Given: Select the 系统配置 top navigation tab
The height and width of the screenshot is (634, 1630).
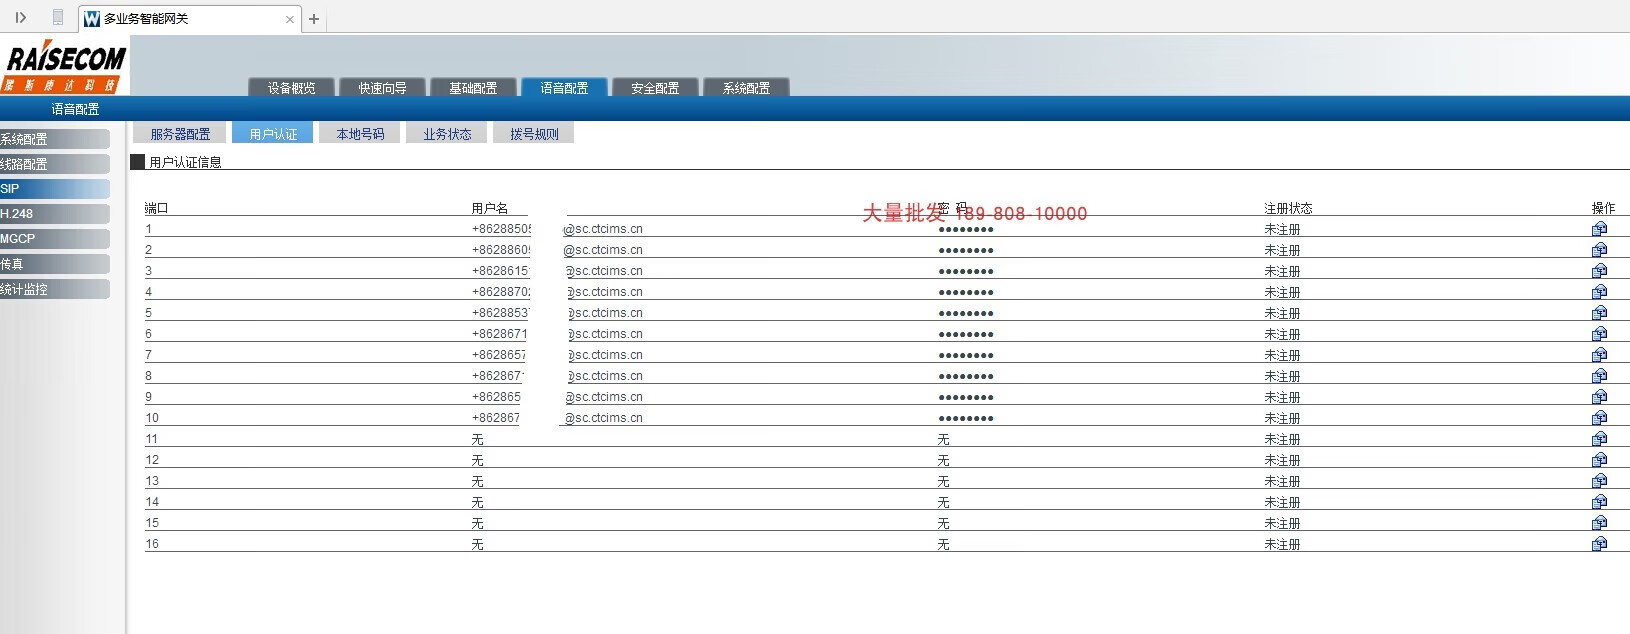Looking at the screenshot, I should [x=746, y=88].
